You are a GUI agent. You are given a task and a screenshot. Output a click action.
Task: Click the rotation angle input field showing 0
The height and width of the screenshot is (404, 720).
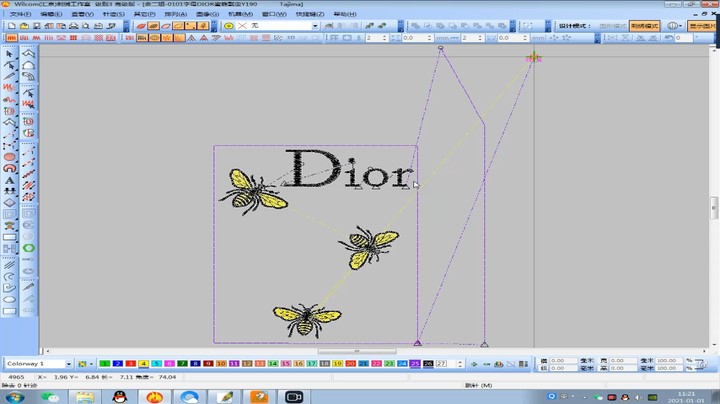pos(684,38)
